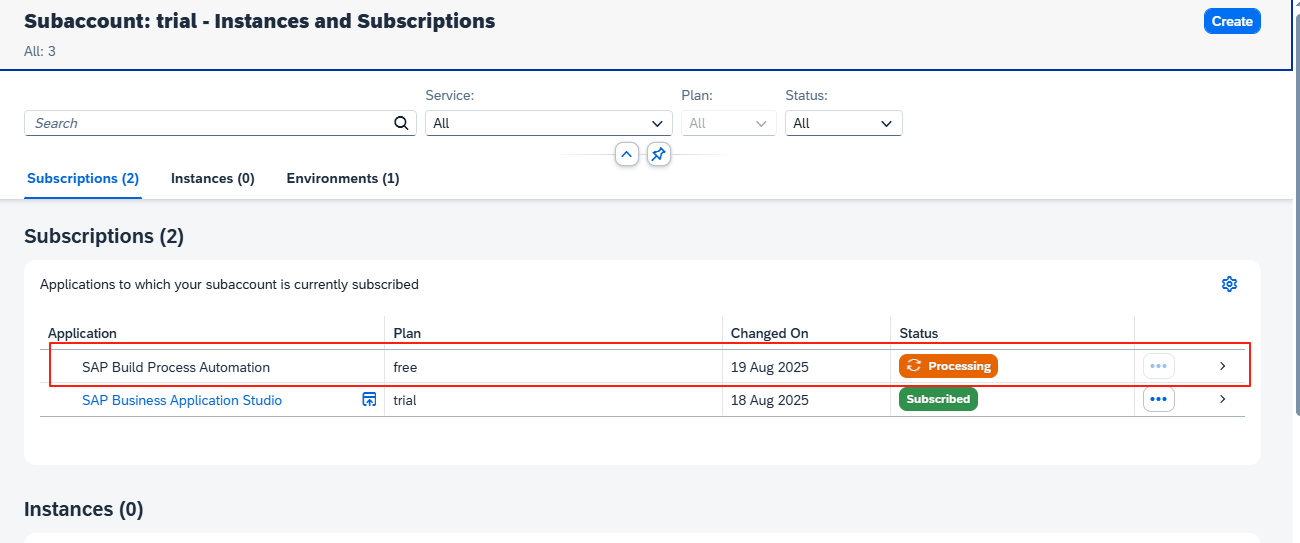Open the SAP Business Application Studio link
This screenshot has width=1300, height=543.
pyautogui.click(x=182, y=400)
